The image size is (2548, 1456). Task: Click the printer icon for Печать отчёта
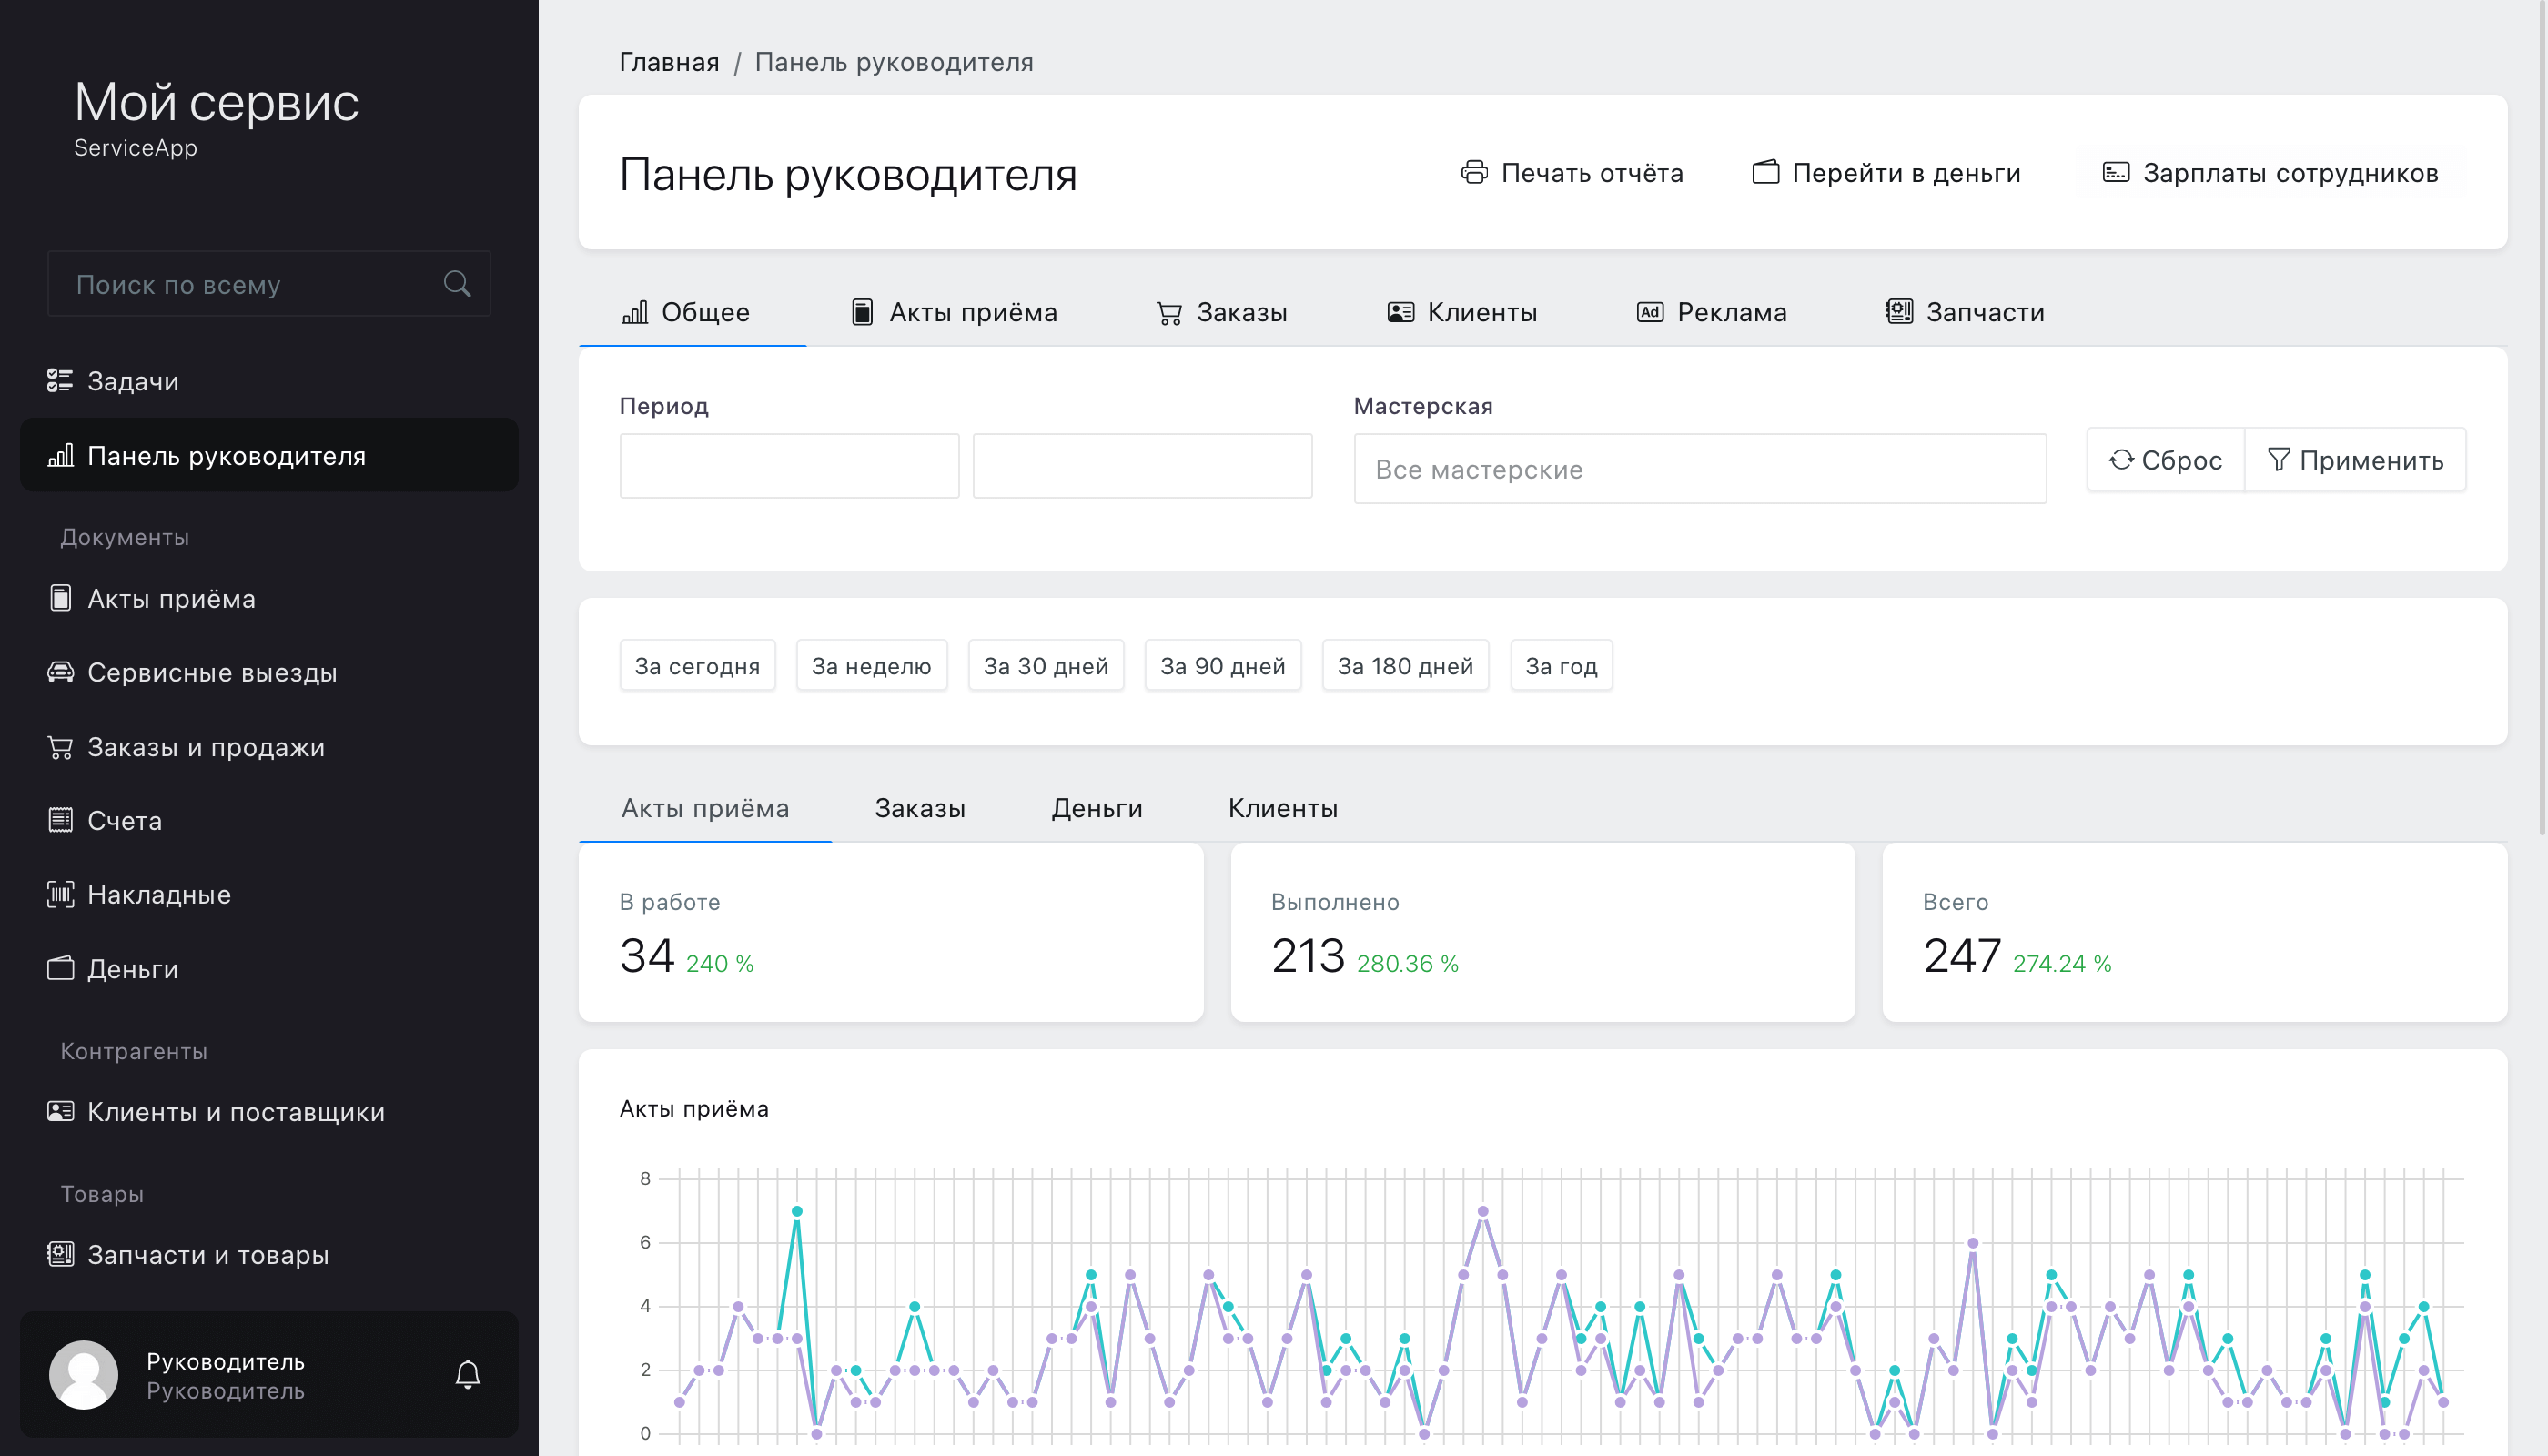(1474, 172)
